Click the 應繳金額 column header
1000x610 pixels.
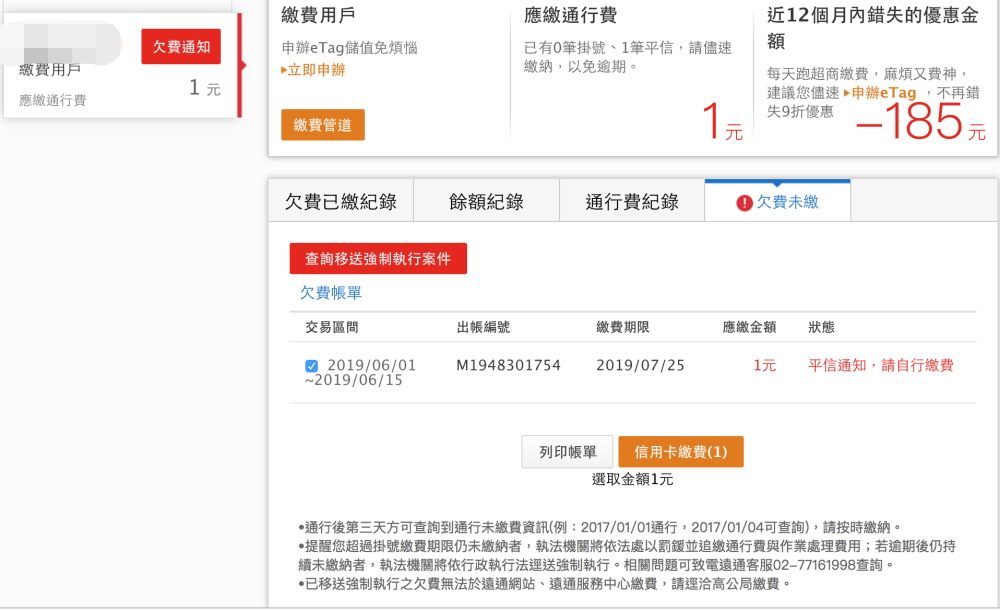(x=749, y=327)
